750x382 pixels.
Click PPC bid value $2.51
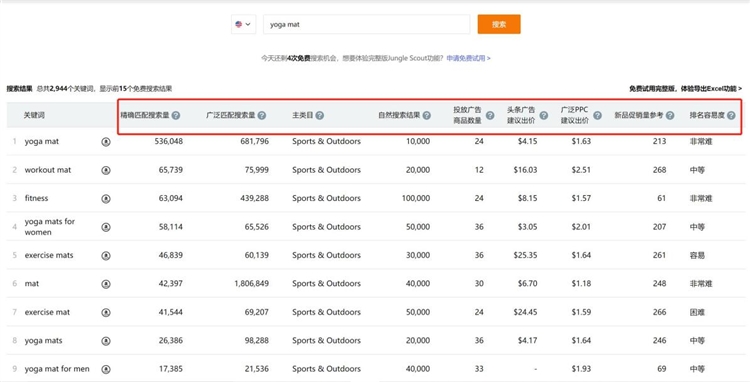(x=581, y=170)
